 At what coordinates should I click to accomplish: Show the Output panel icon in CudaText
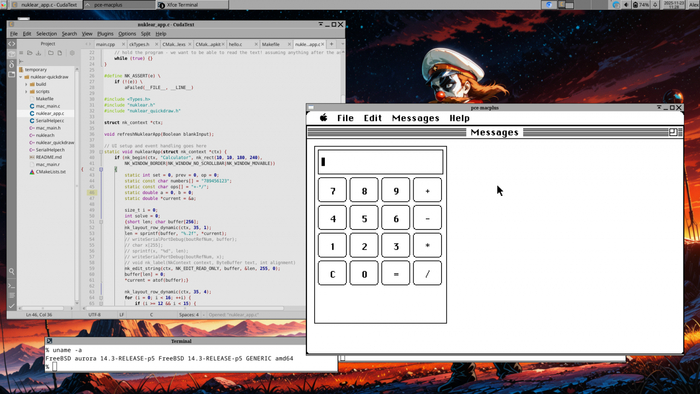pos(12,295)
